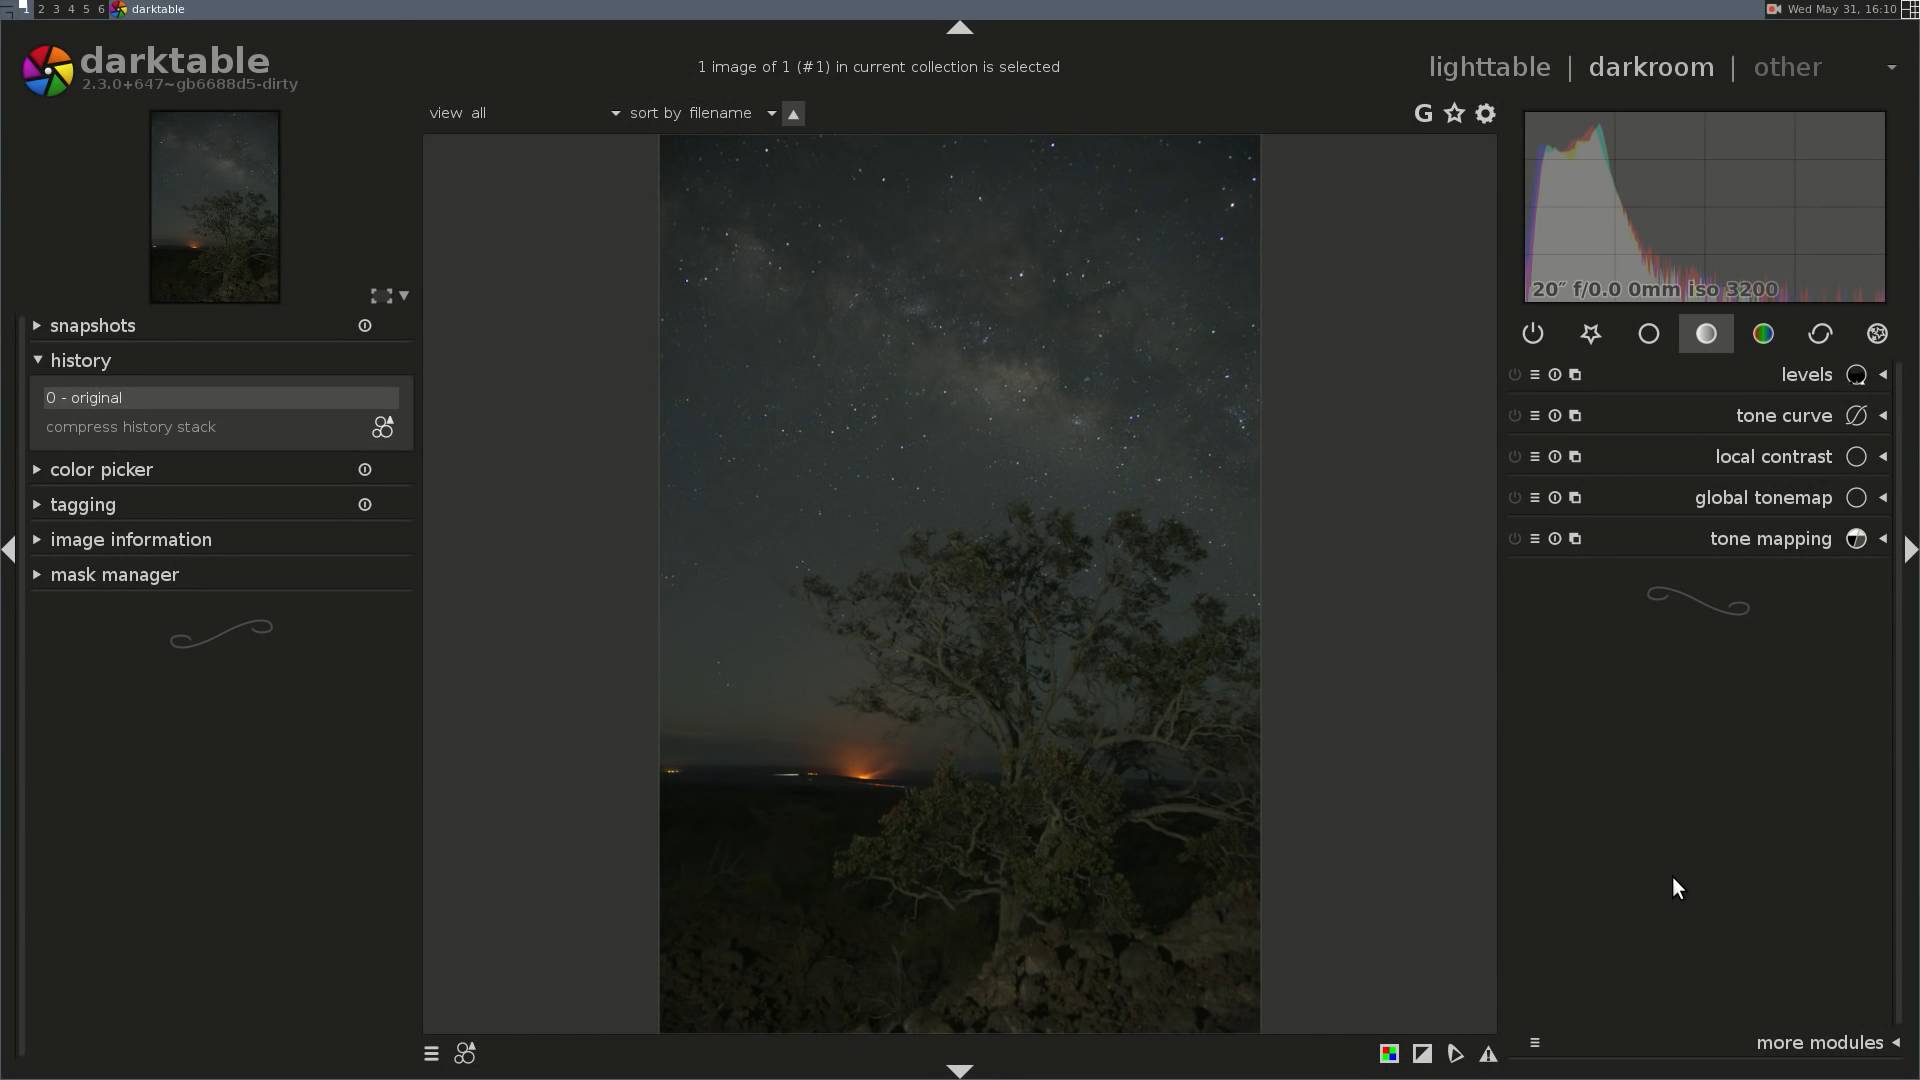Click the grouping G icon
Screen dimensions: 1920x1080
[x=1423, y=114]
